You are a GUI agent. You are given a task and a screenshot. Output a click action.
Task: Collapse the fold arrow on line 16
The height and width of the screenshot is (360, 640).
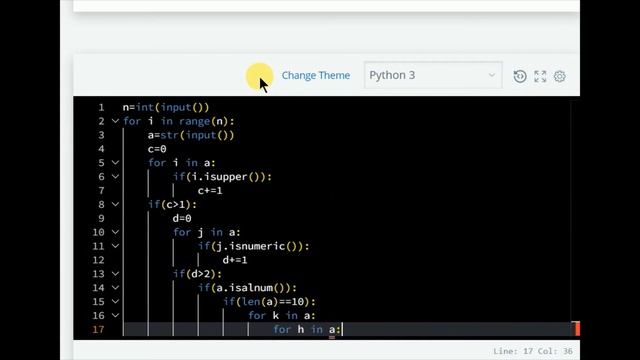[115, 316]
